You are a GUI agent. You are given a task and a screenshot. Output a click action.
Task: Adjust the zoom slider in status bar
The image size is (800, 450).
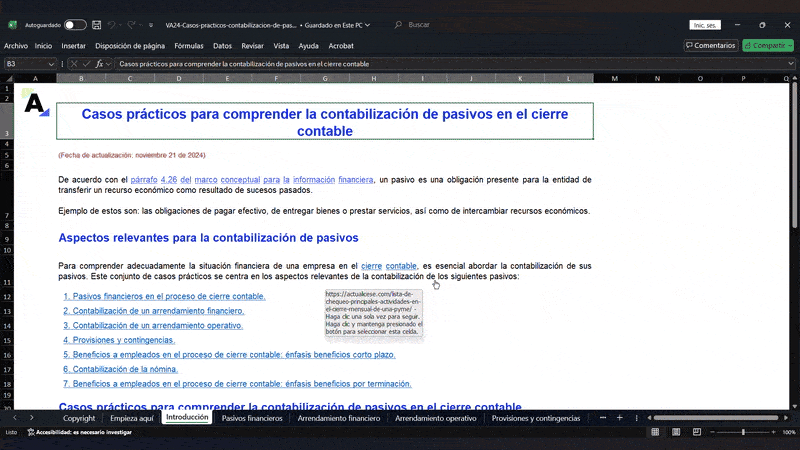742,432
